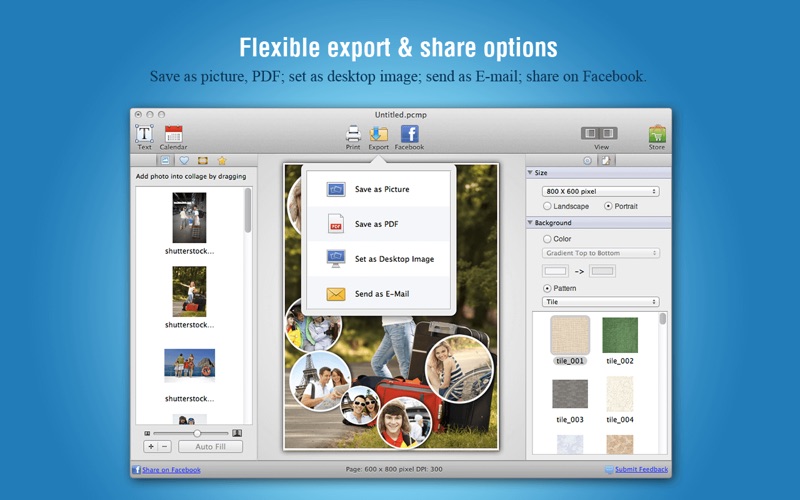Open the Share on Facebook link
800x500 pixels.
[x=171, y=470]
